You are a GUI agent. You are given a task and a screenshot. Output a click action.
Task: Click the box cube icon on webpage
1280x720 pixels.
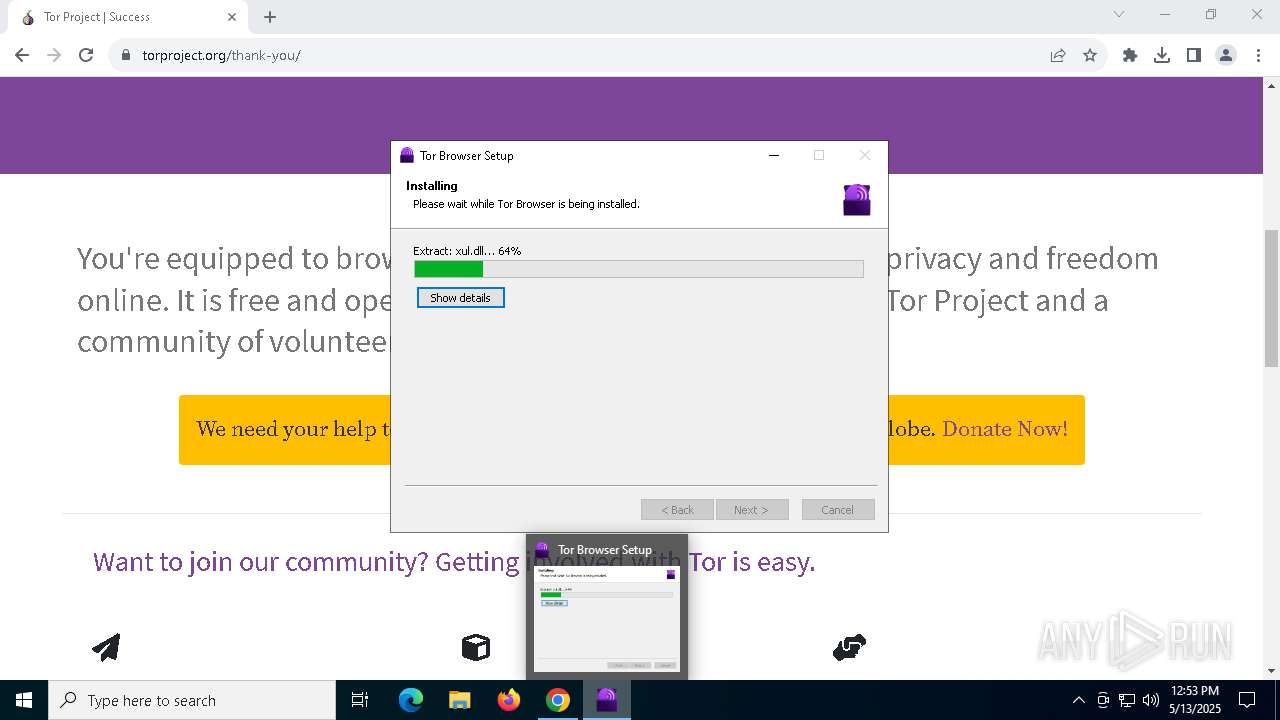(x=476, y=647)
